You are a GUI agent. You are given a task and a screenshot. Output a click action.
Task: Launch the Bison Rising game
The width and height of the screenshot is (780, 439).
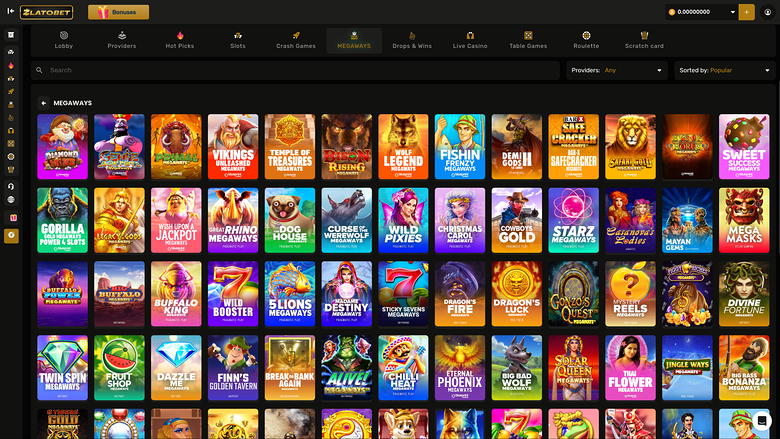pyautogui.click(x=347, y=147)
